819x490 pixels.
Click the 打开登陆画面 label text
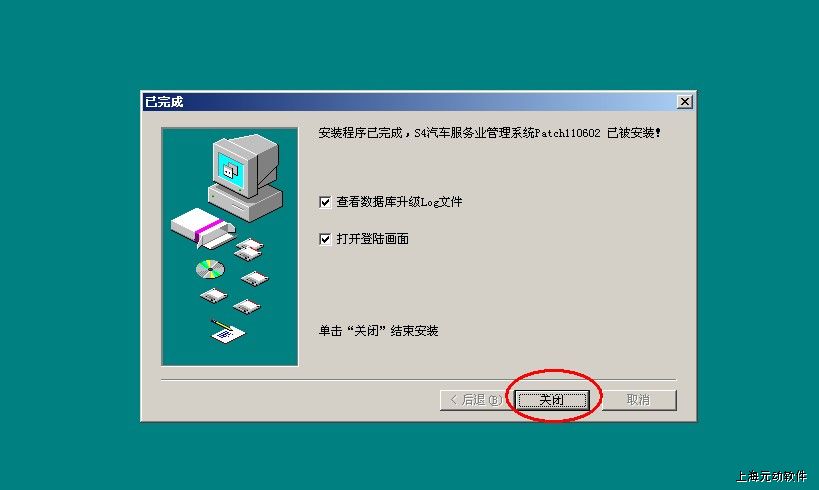tap(372, 239)
